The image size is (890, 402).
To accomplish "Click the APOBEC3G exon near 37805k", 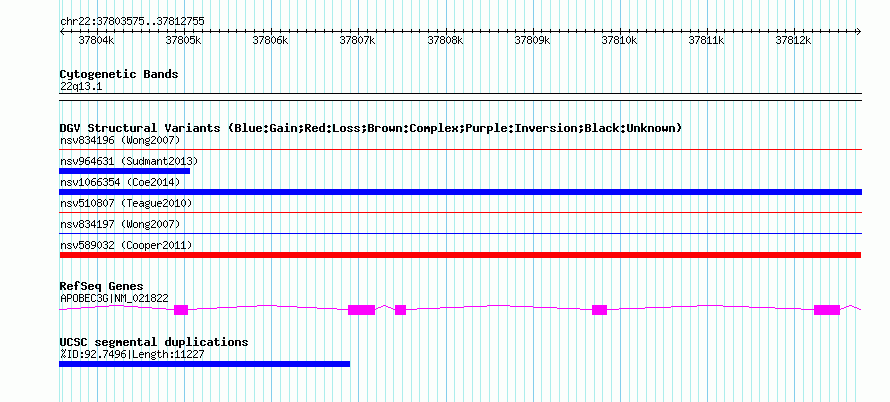I will 181,309.
